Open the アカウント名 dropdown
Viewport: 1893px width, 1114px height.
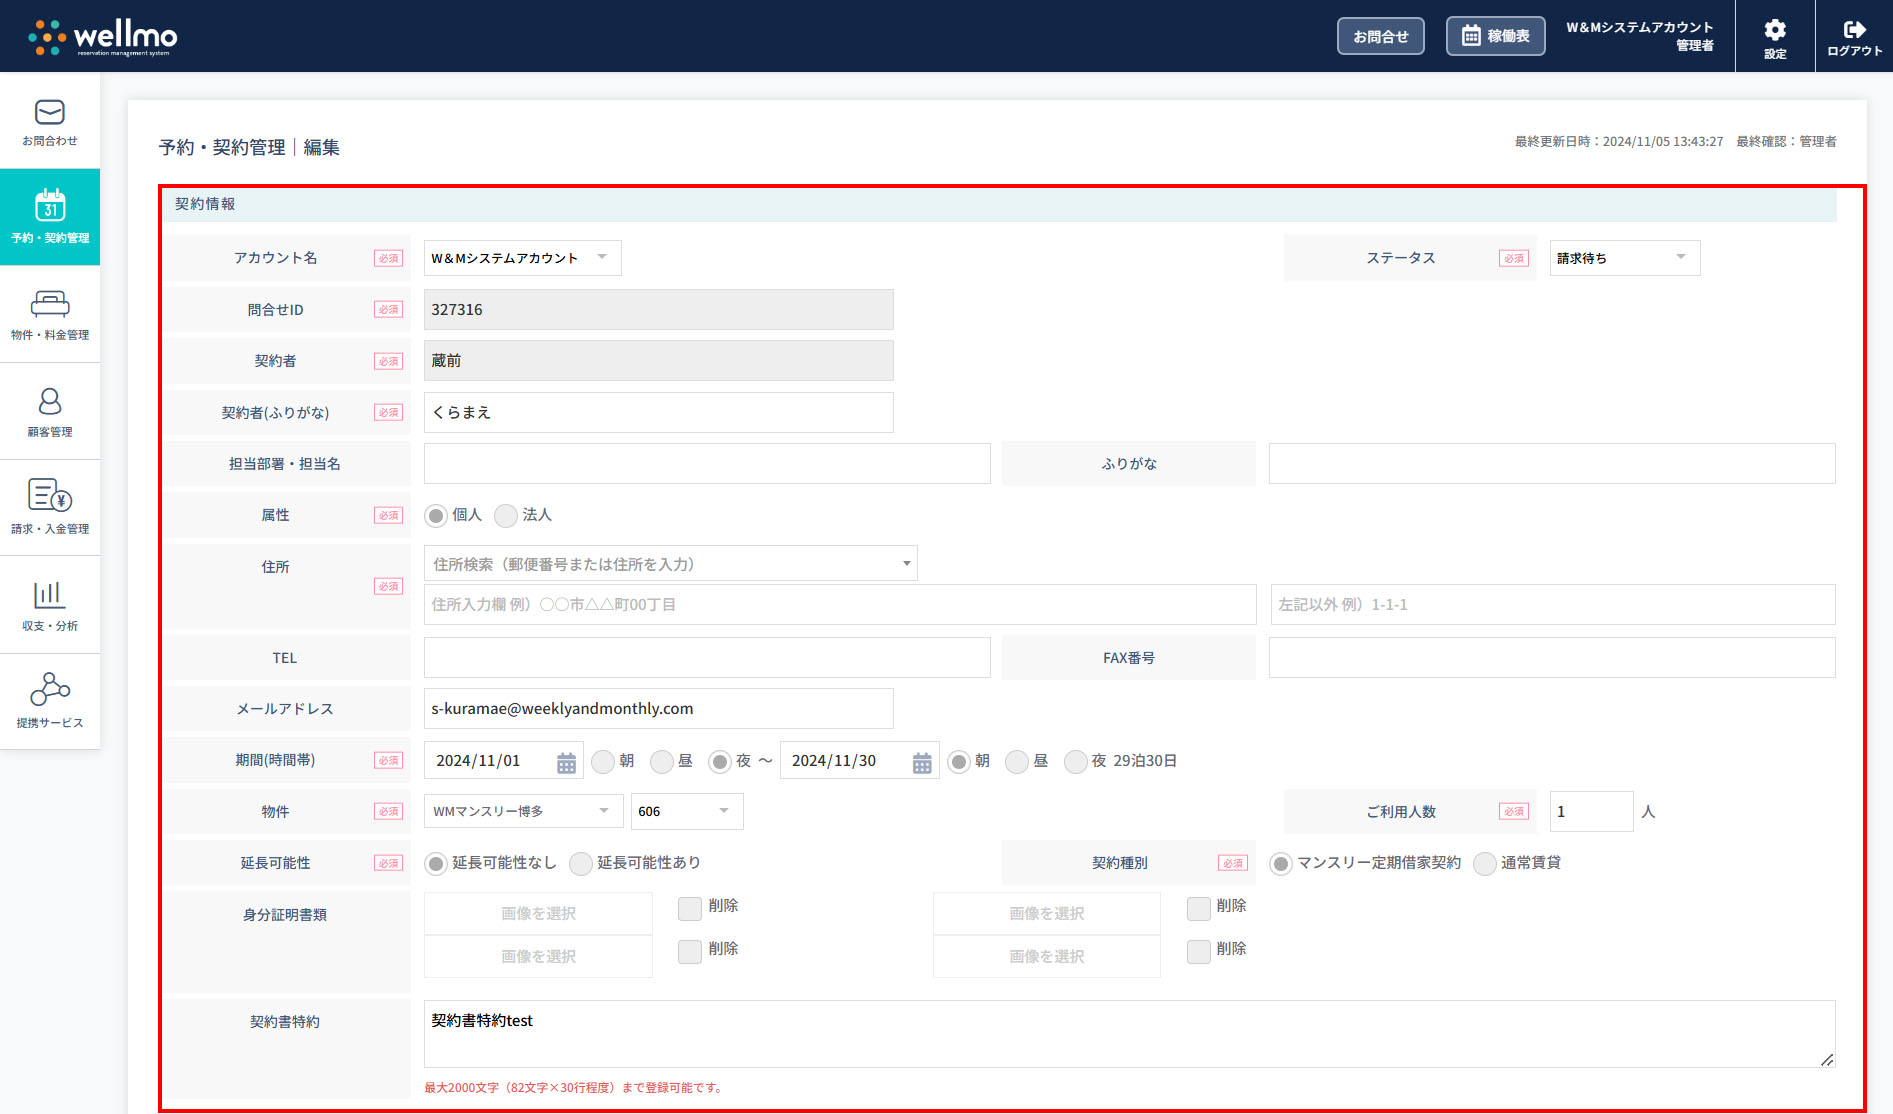(522, 258)
